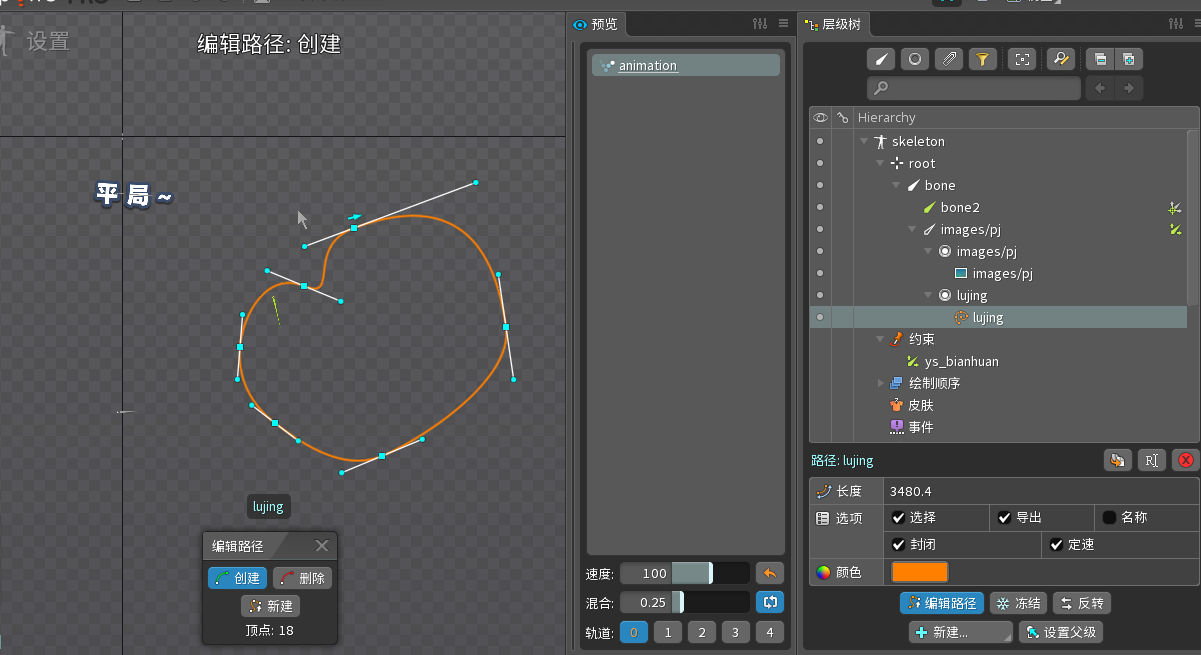Click the 皮肤 skin shirt icon

[x=896, y=405]
